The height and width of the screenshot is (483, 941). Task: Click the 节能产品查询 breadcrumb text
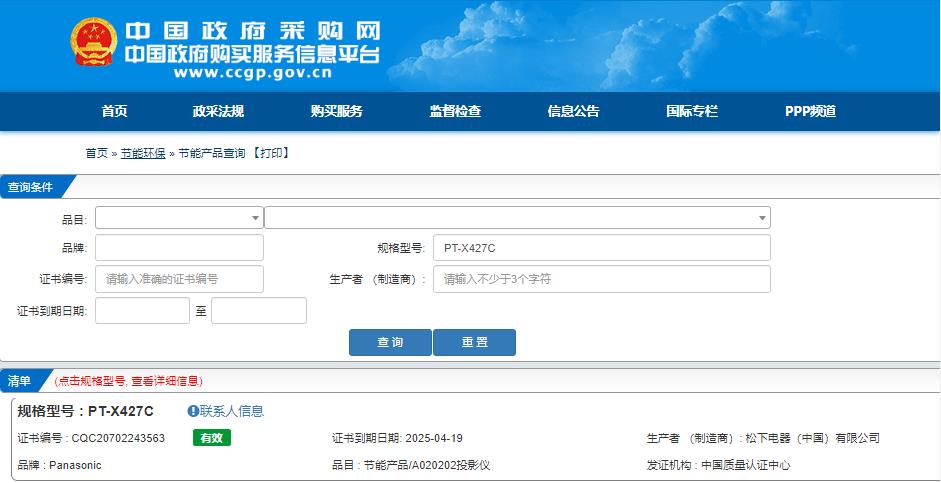point(211,153)
